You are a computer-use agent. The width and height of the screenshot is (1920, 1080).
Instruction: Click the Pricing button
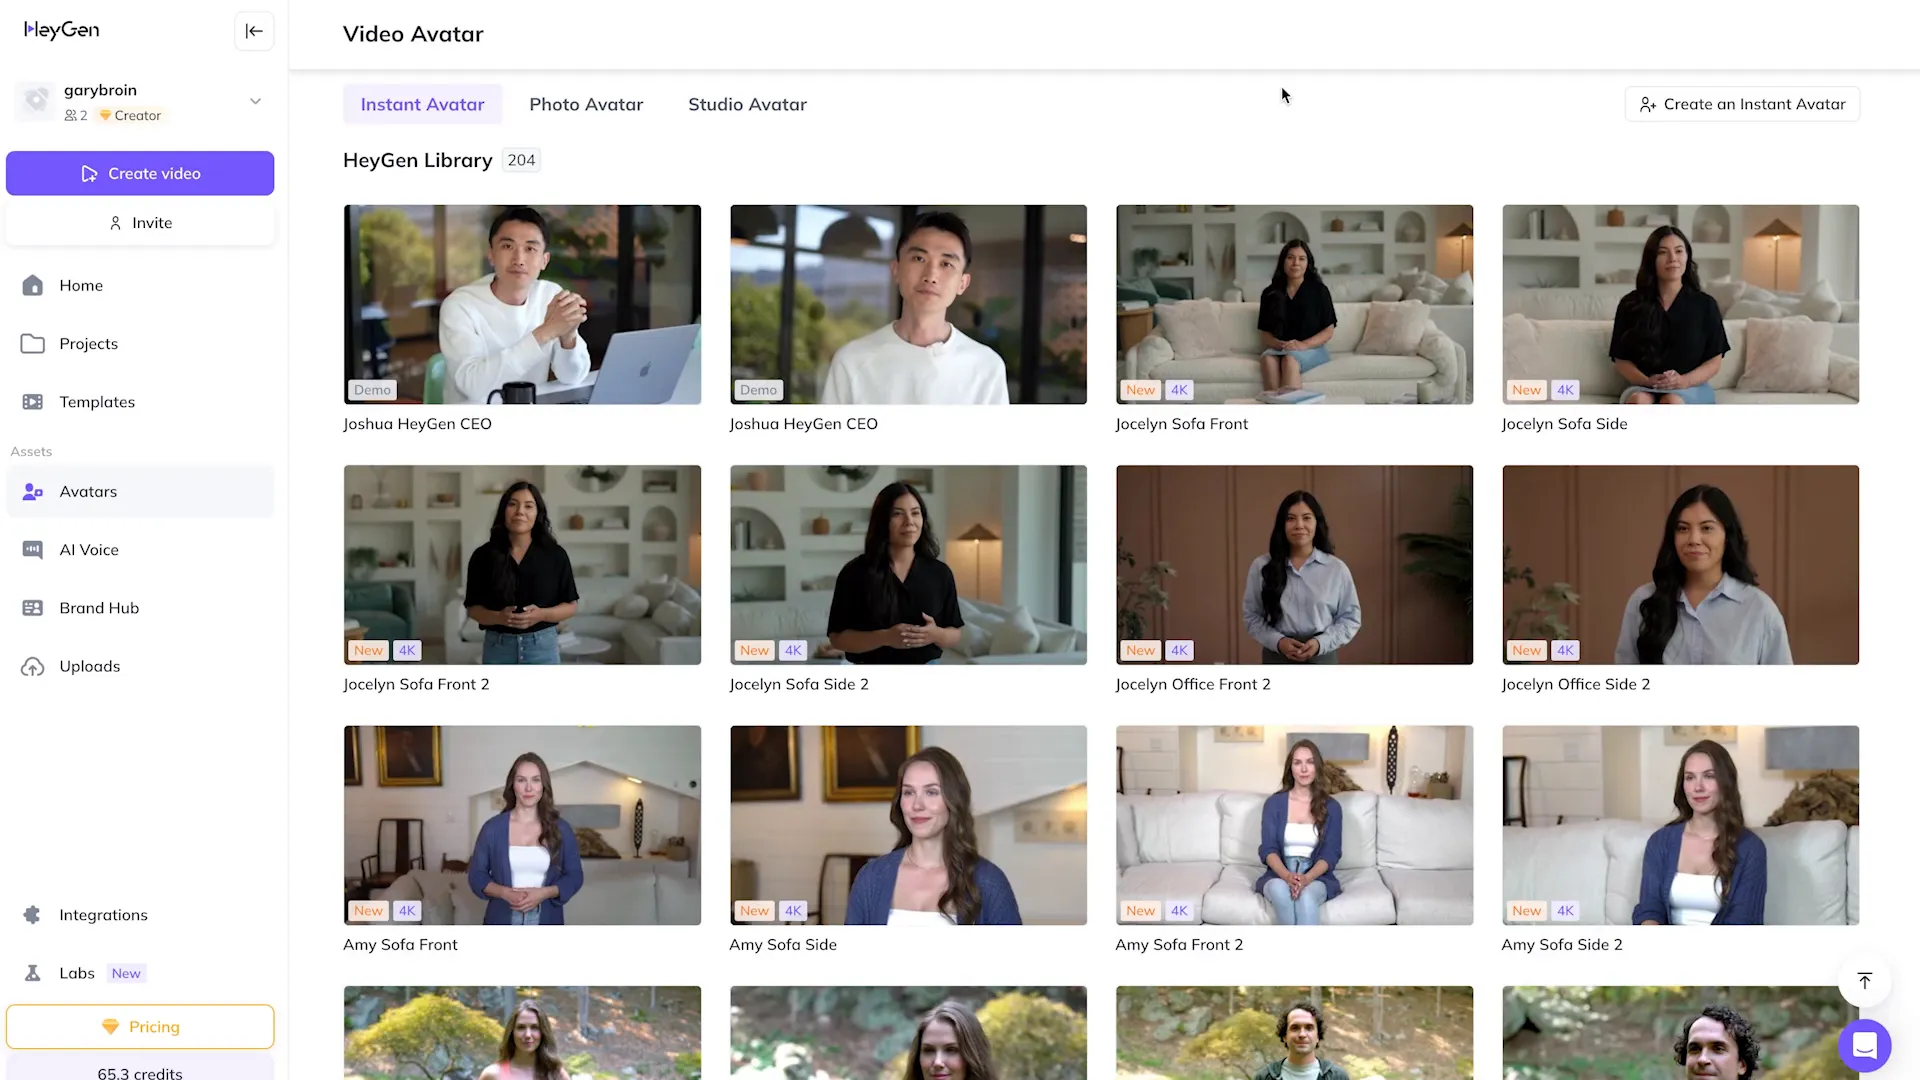(x=140, y=1027)
